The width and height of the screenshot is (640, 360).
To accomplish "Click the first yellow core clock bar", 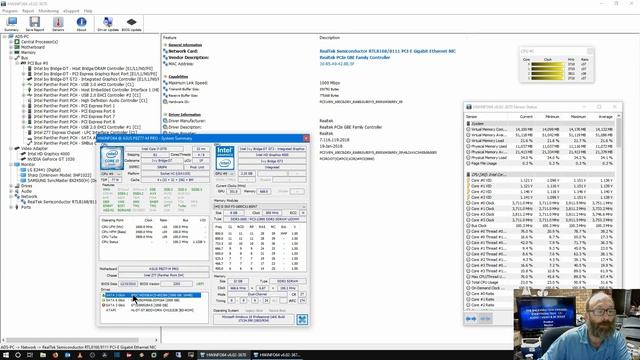I will pos(548,64).
